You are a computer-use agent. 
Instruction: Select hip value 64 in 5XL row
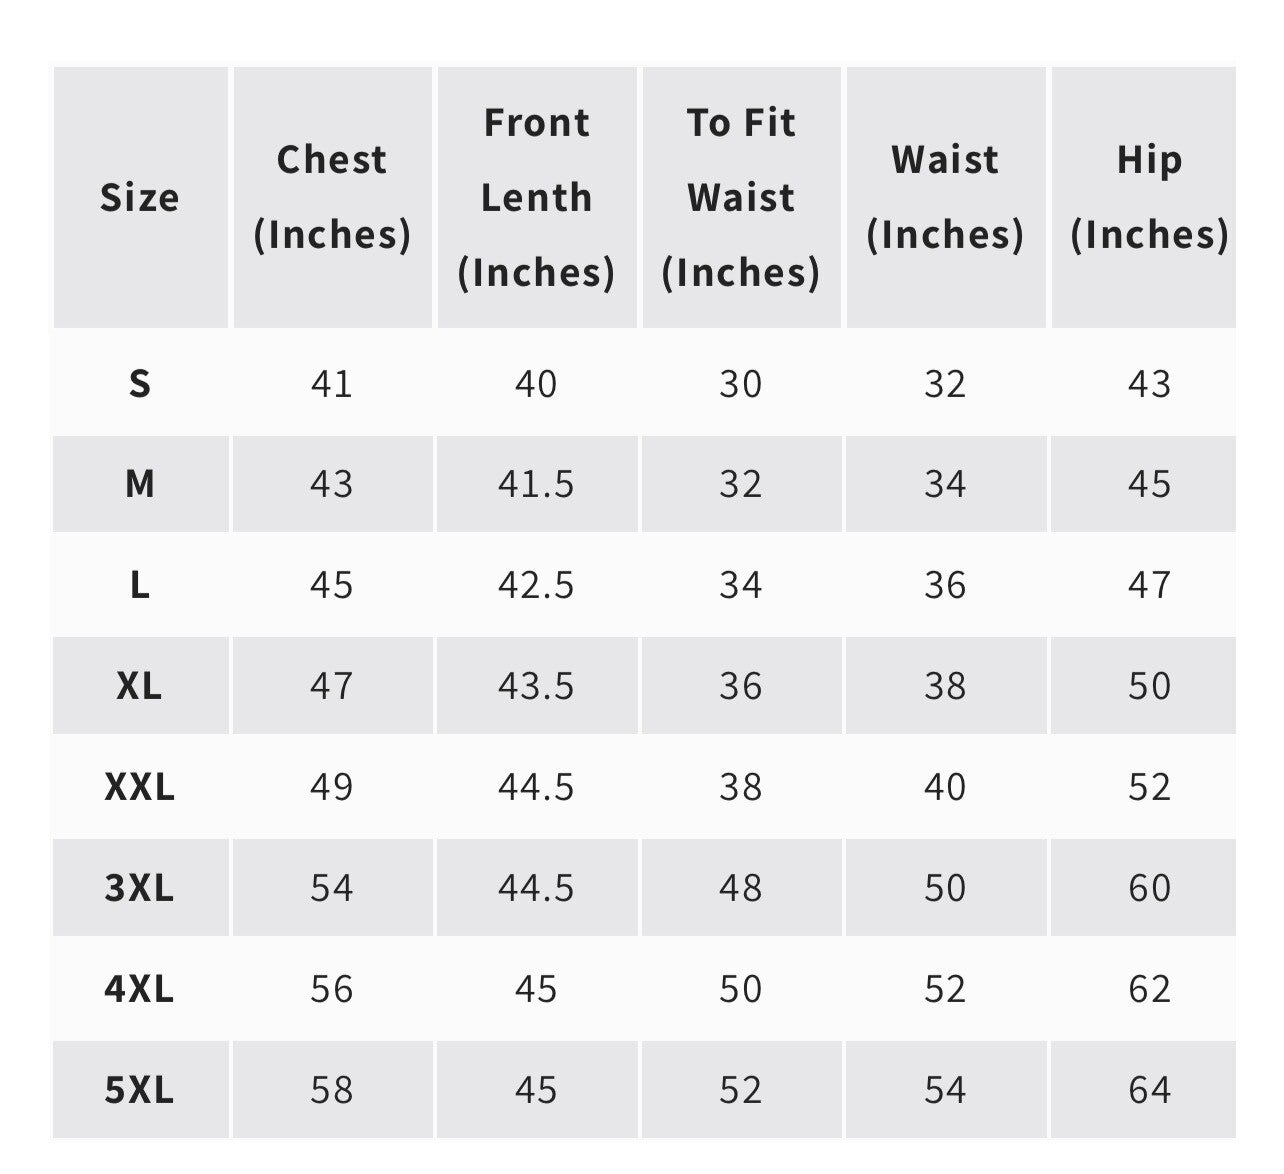coord(1149,1090)
